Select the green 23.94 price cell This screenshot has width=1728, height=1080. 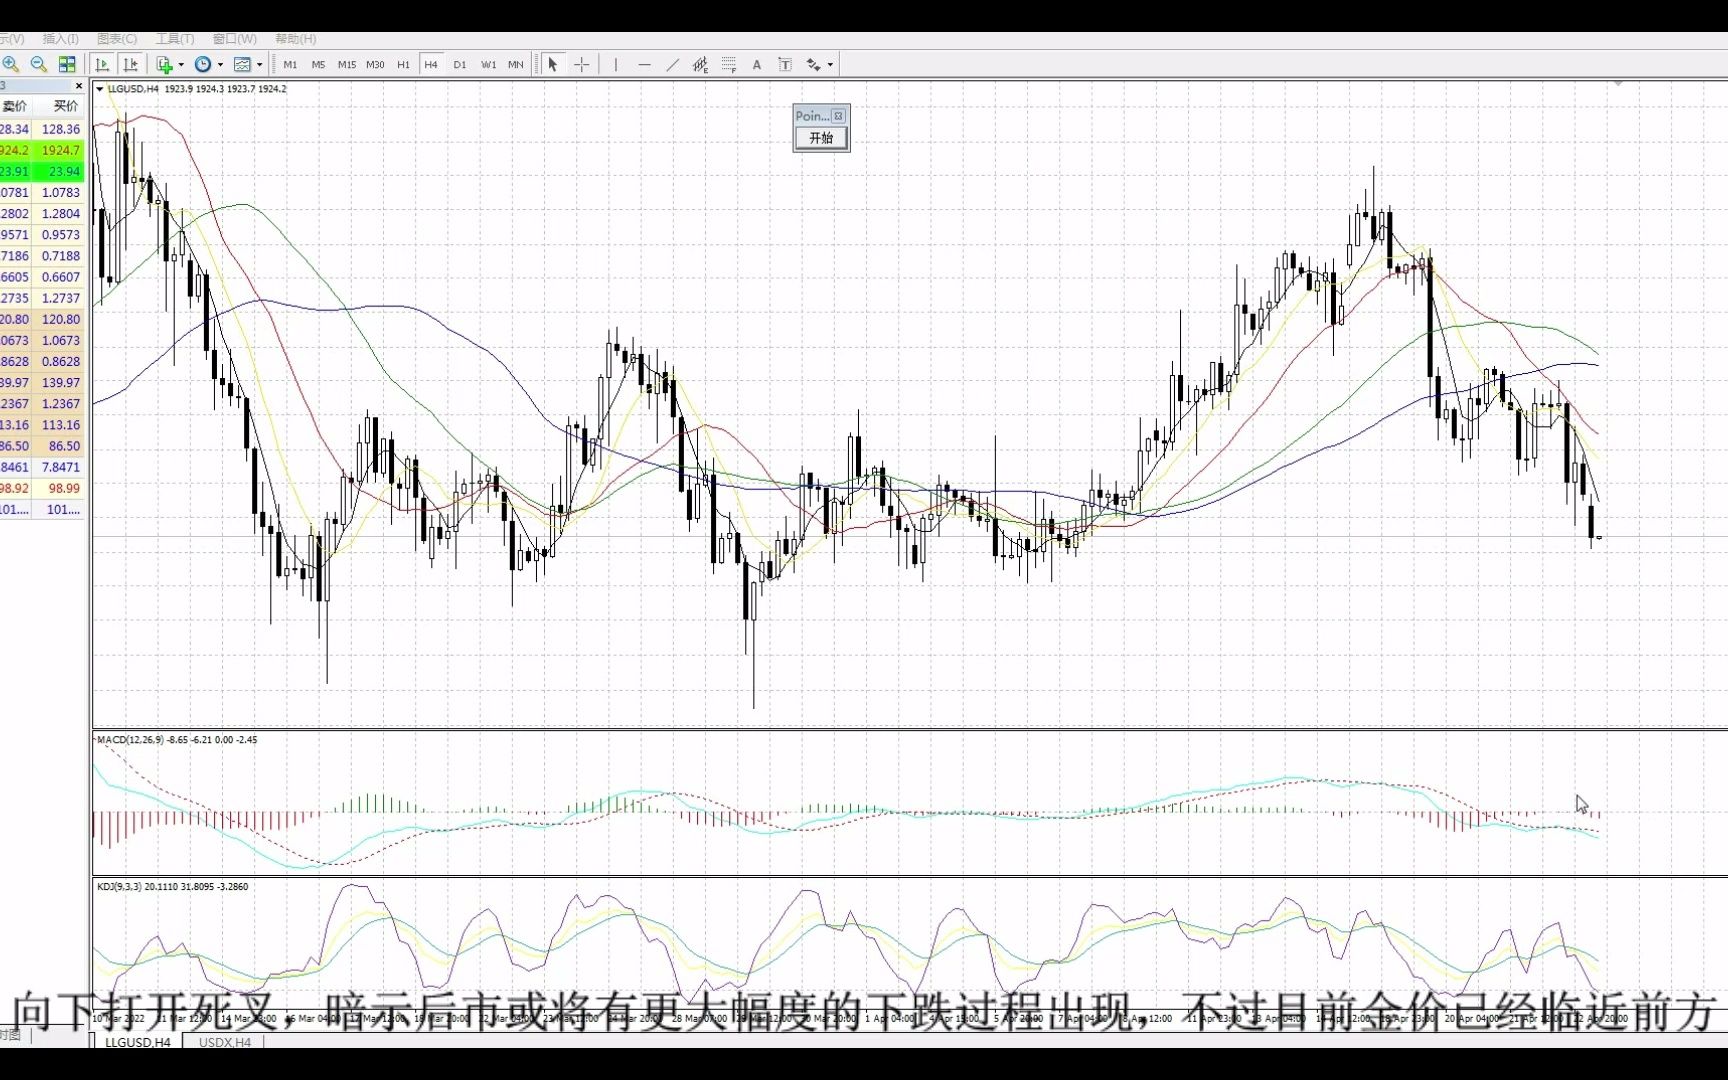60,171
